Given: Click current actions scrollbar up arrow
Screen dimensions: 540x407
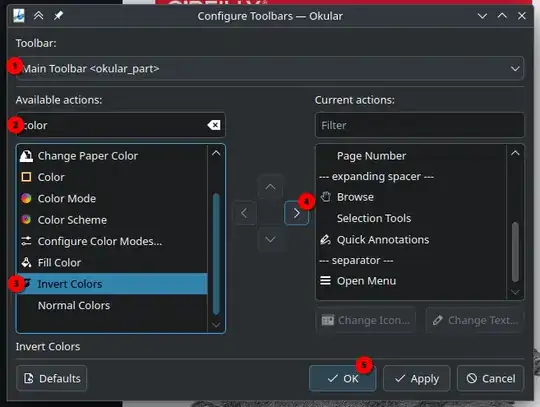Looking at the screenshot, I should (515, 153).
